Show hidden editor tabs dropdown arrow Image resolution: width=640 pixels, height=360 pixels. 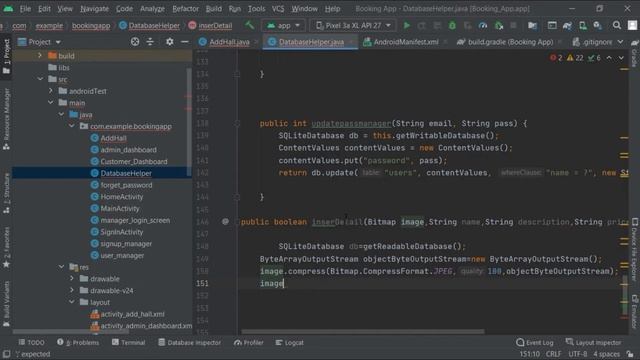(x=620, y=42)
